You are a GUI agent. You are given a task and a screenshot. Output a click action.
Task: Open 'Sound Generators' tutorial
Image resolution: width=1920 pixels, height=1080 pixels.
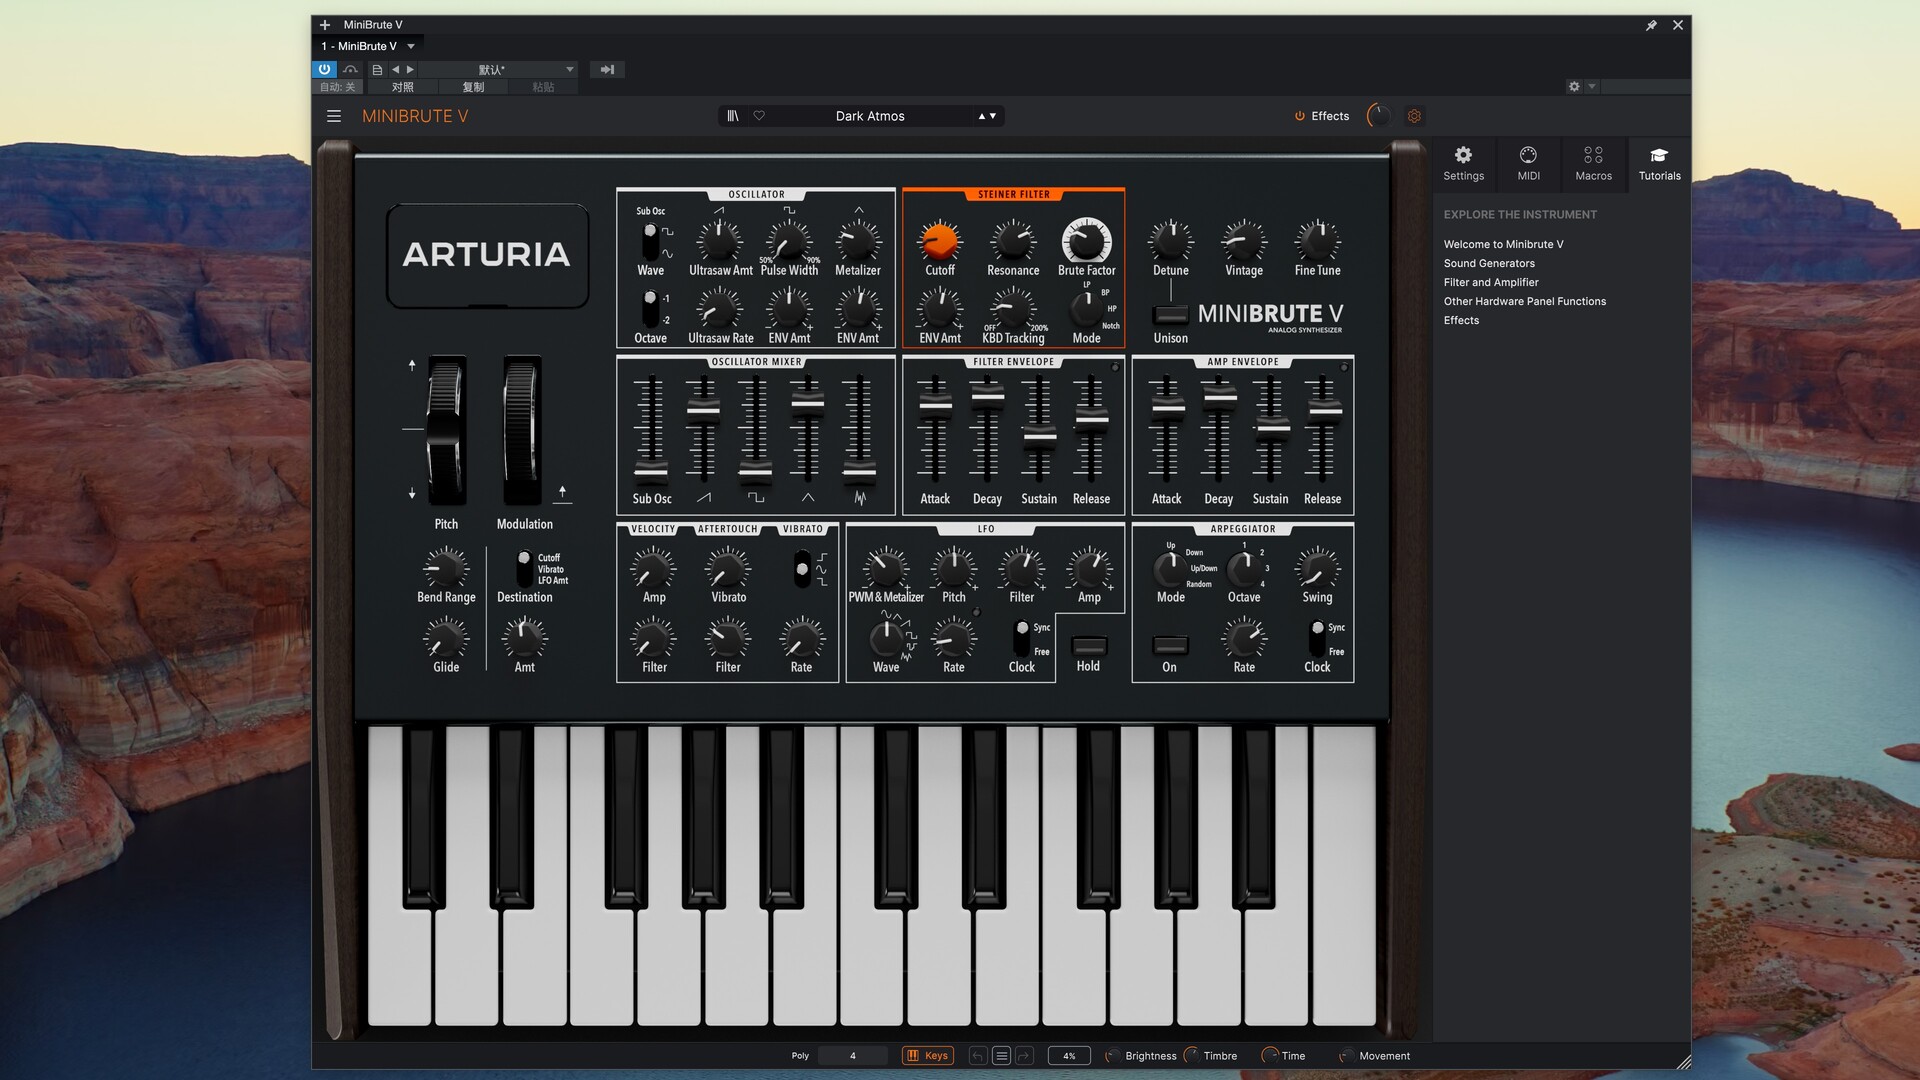[x=1489, y=263]
